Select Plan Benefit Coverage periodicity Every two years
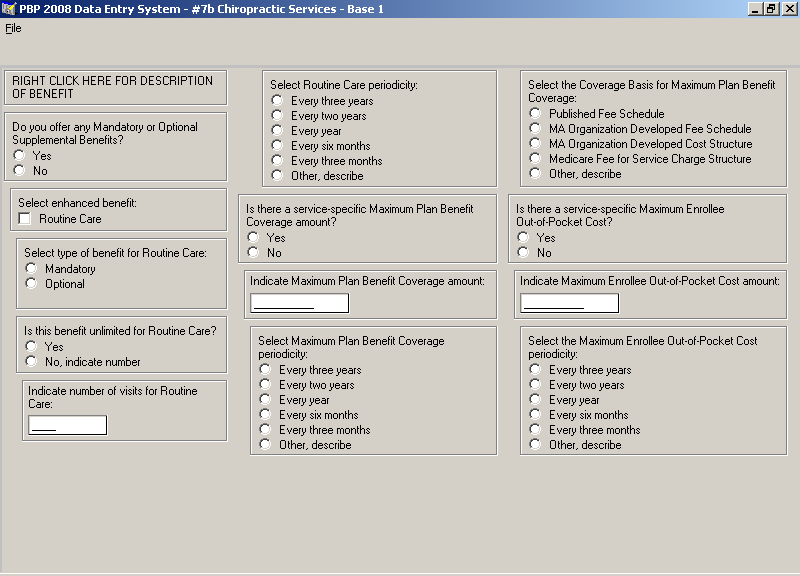The height and width of the screenshot is (576, 800). click(x=265, y=385)
